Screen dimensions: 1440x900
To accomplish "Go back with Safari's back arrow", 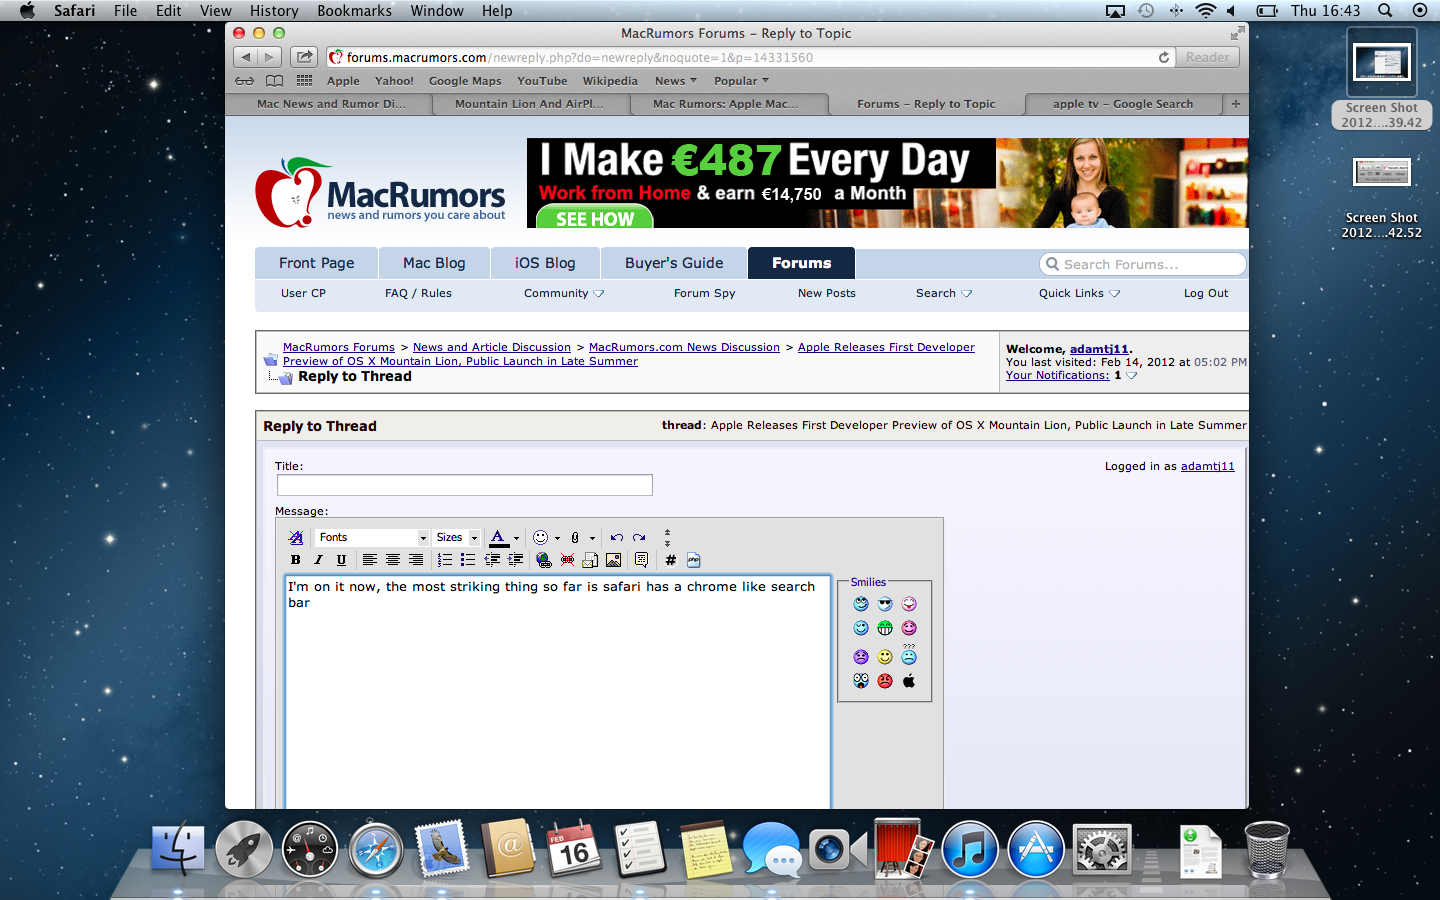I will [246, 57].
